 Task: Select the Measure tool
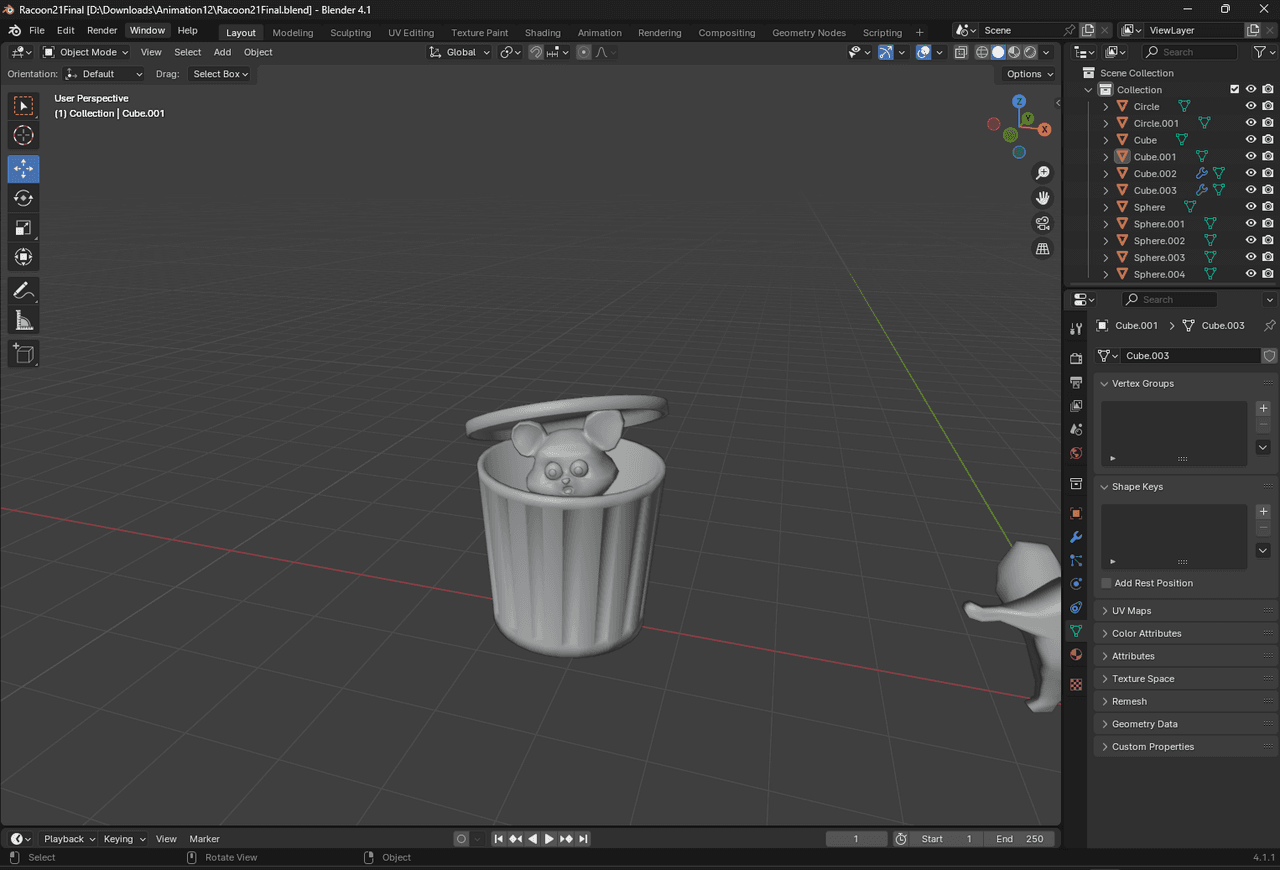(24, 320)
